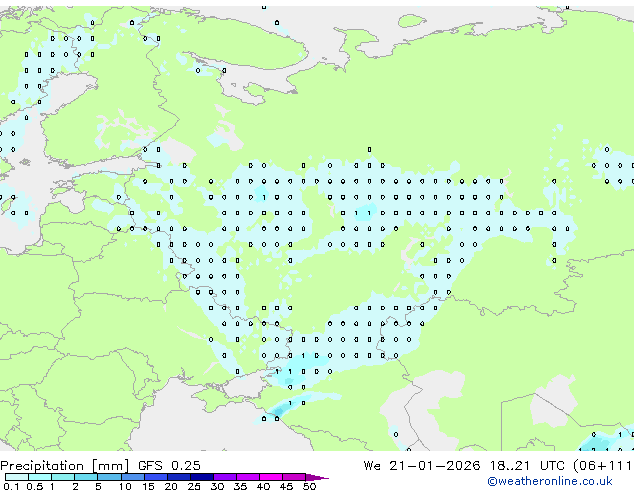Click the 45–50 mm legend color swatch
Screen dimensions: 634x490
294,477
